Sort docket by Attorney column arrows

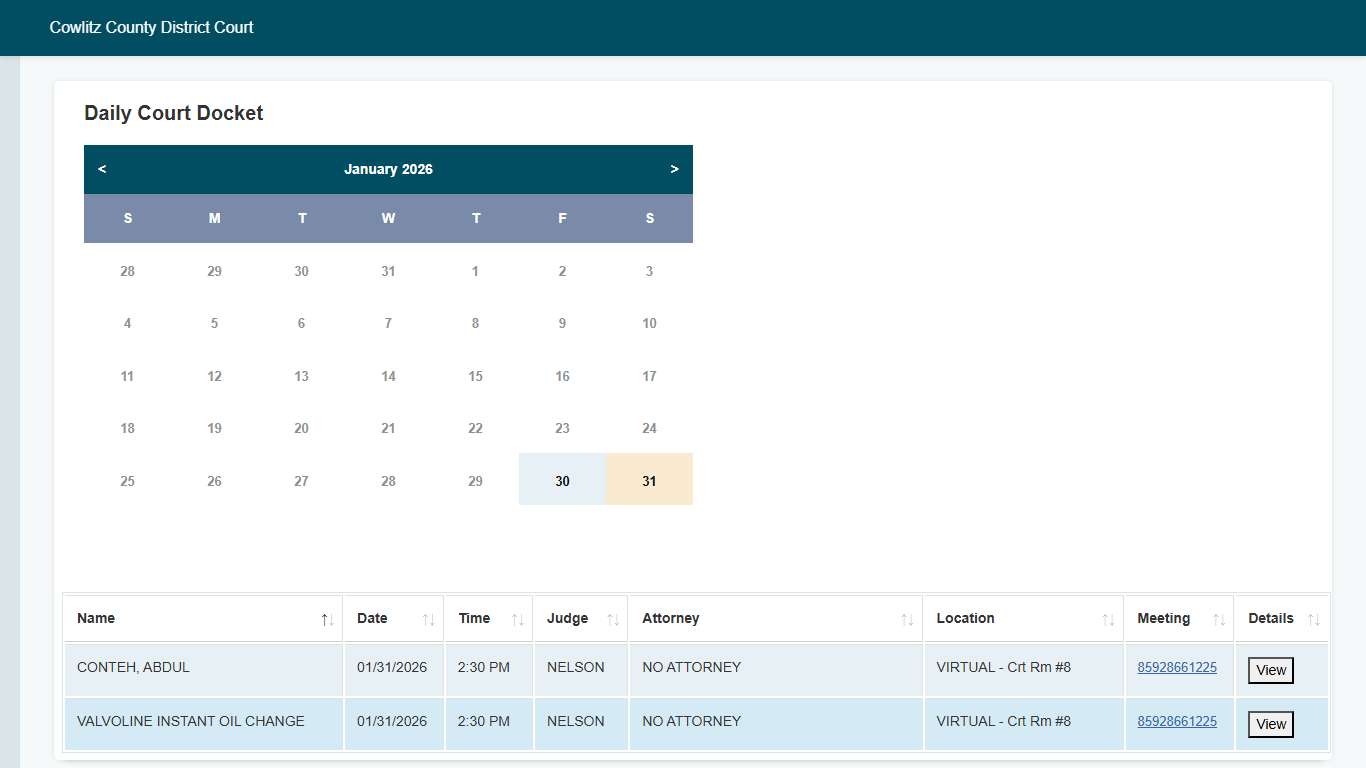pos(907,620)
